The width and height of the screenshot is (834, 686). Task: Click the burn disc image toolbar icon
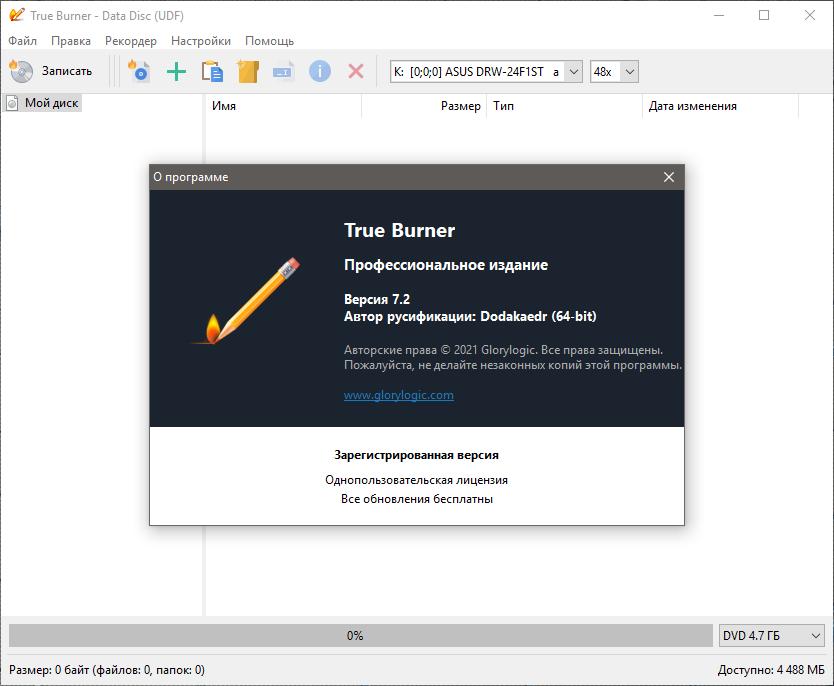tap(140, 71)
